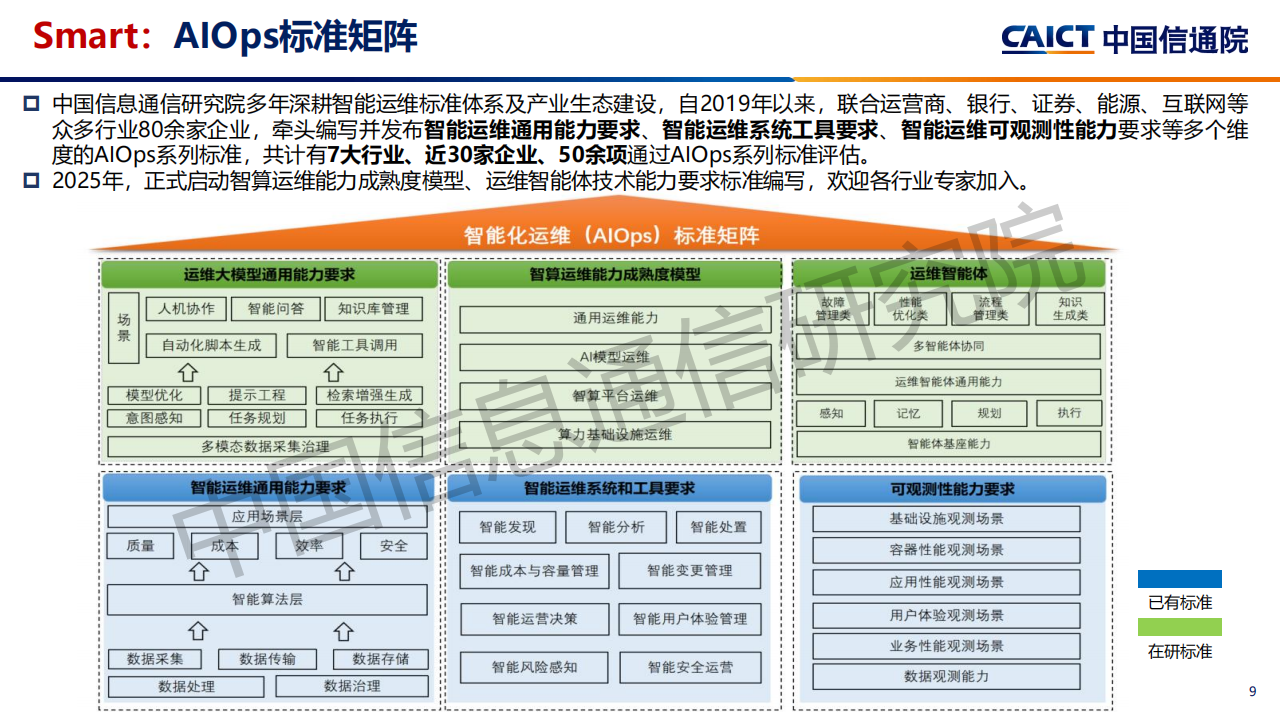Select the 运维大模型通用能力要求 header

(269, 274)
